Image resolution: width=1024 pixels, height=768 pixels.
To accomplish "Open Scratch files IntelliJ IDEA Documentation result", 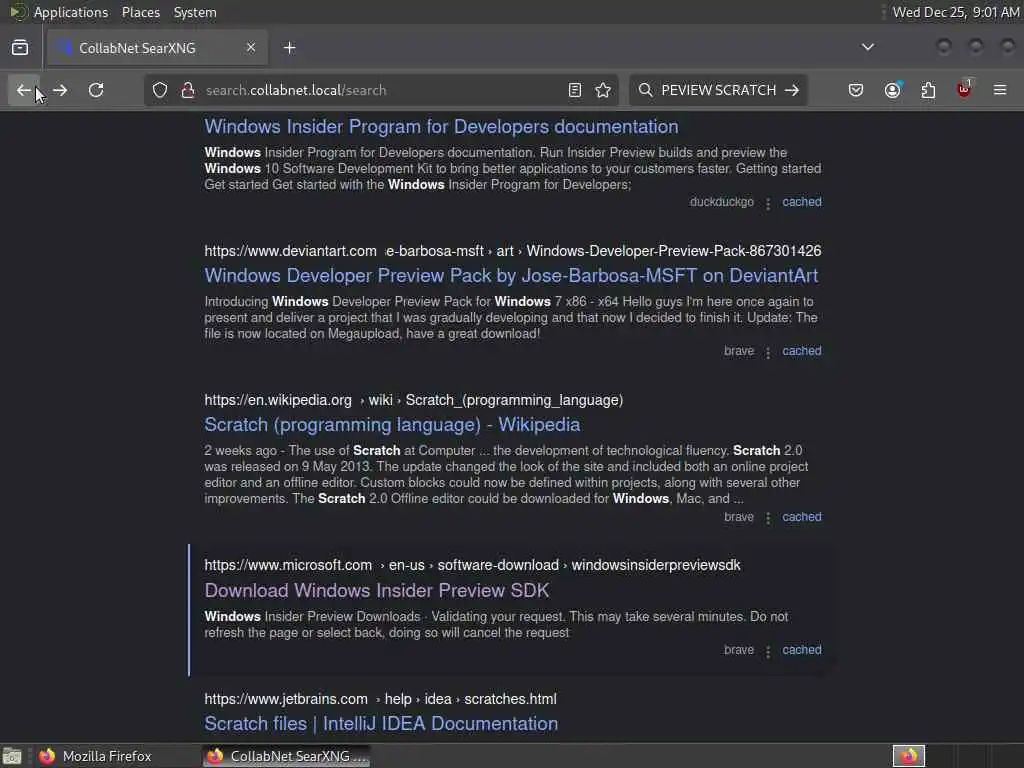I will (x=381, y=724).
